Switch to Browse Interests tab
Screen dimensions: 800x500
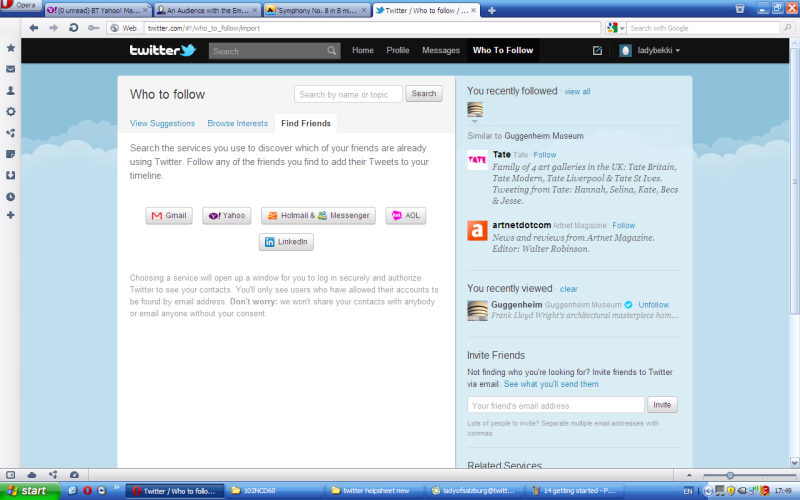(237, 123)
